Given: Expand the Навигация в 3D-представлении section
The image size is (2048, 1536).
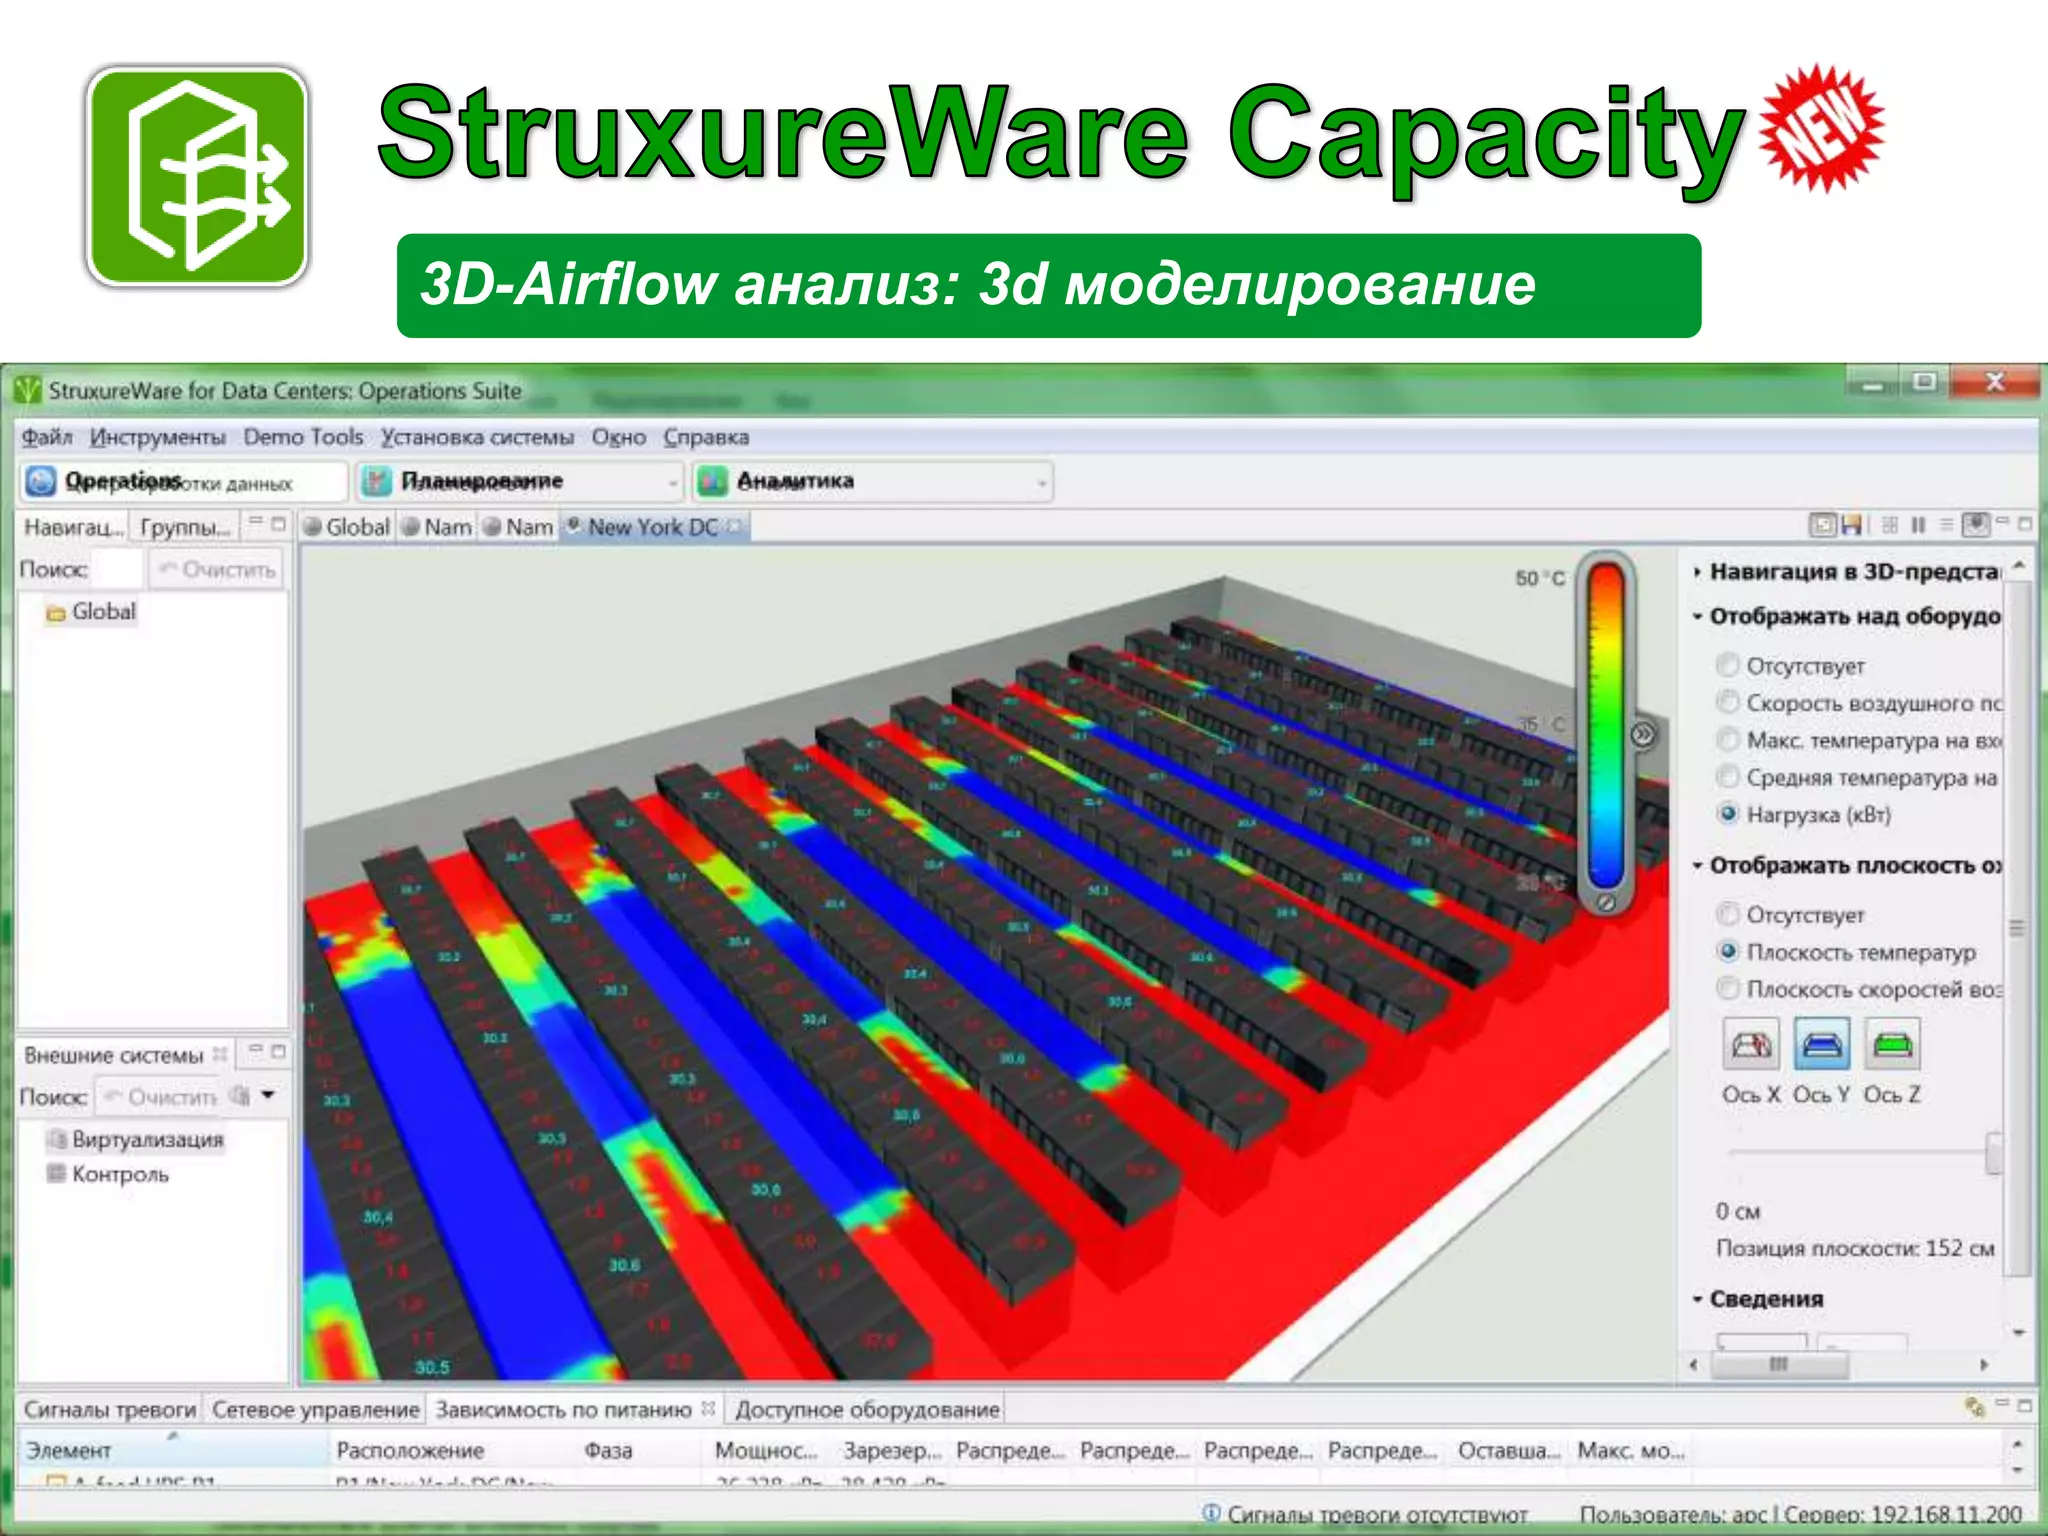Looking at the screenshot, I should point(1697,572).
